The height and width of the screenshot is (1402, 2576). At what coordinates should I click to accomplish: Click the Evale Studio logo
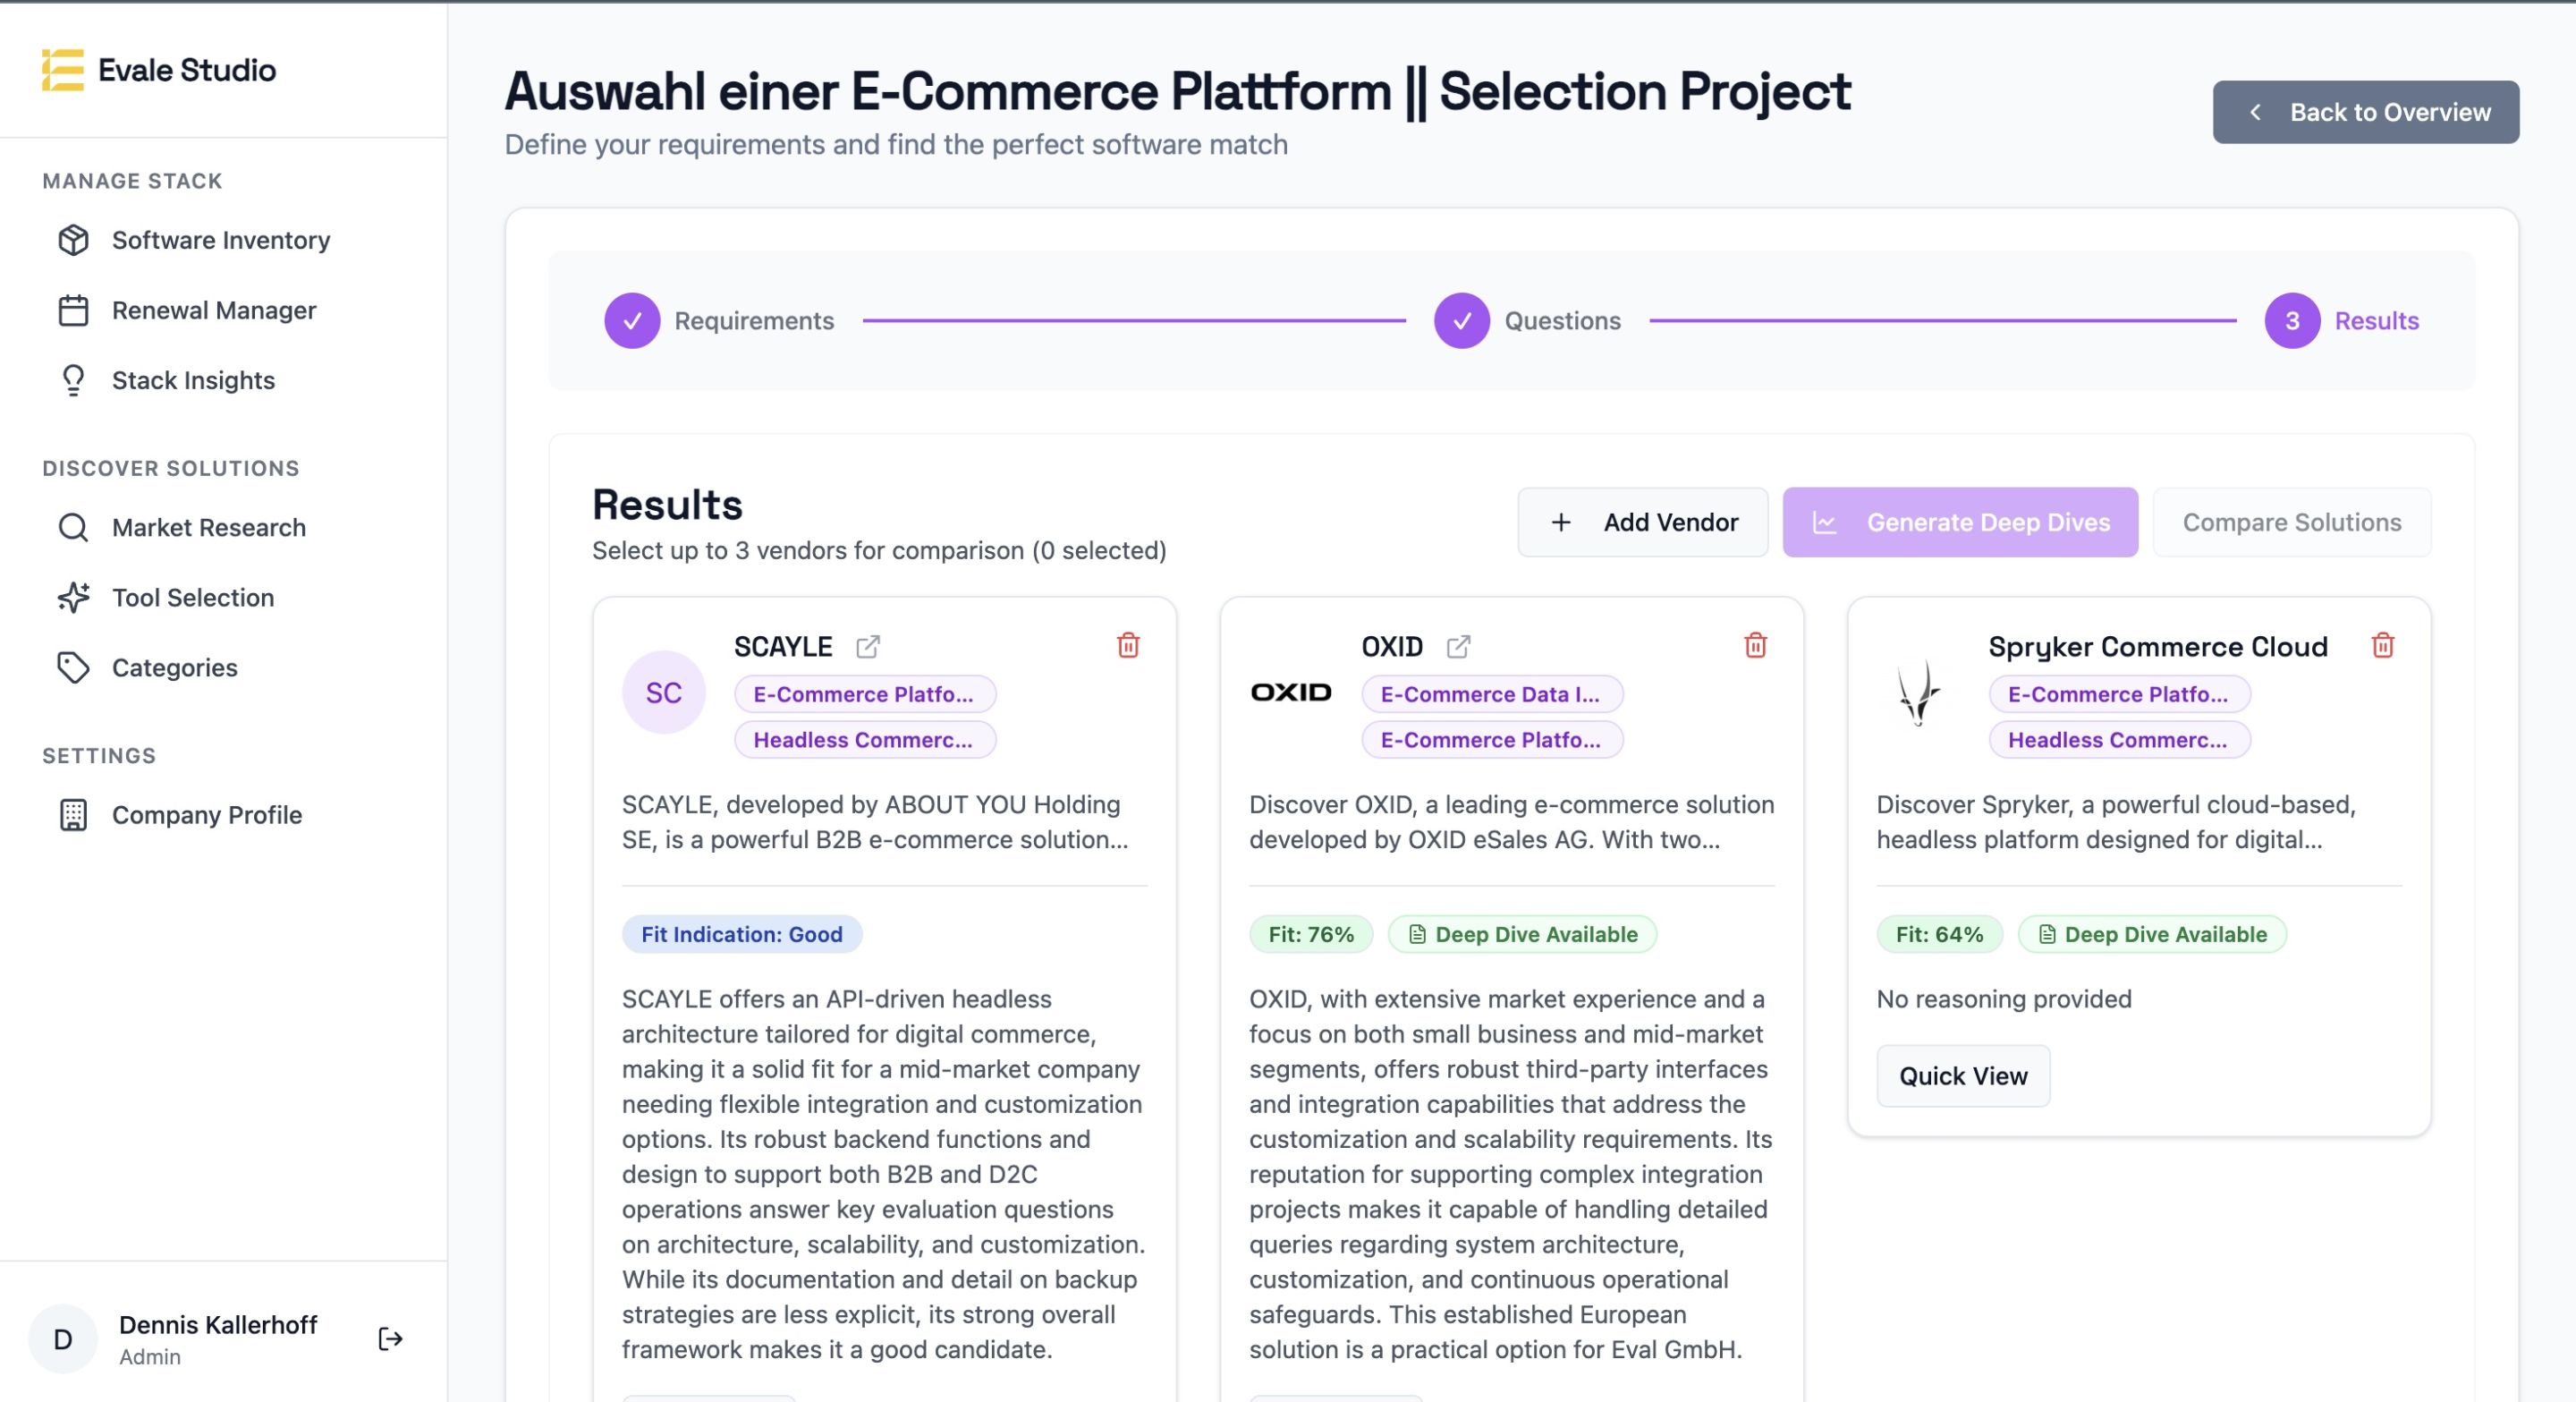tap(62, 70)
